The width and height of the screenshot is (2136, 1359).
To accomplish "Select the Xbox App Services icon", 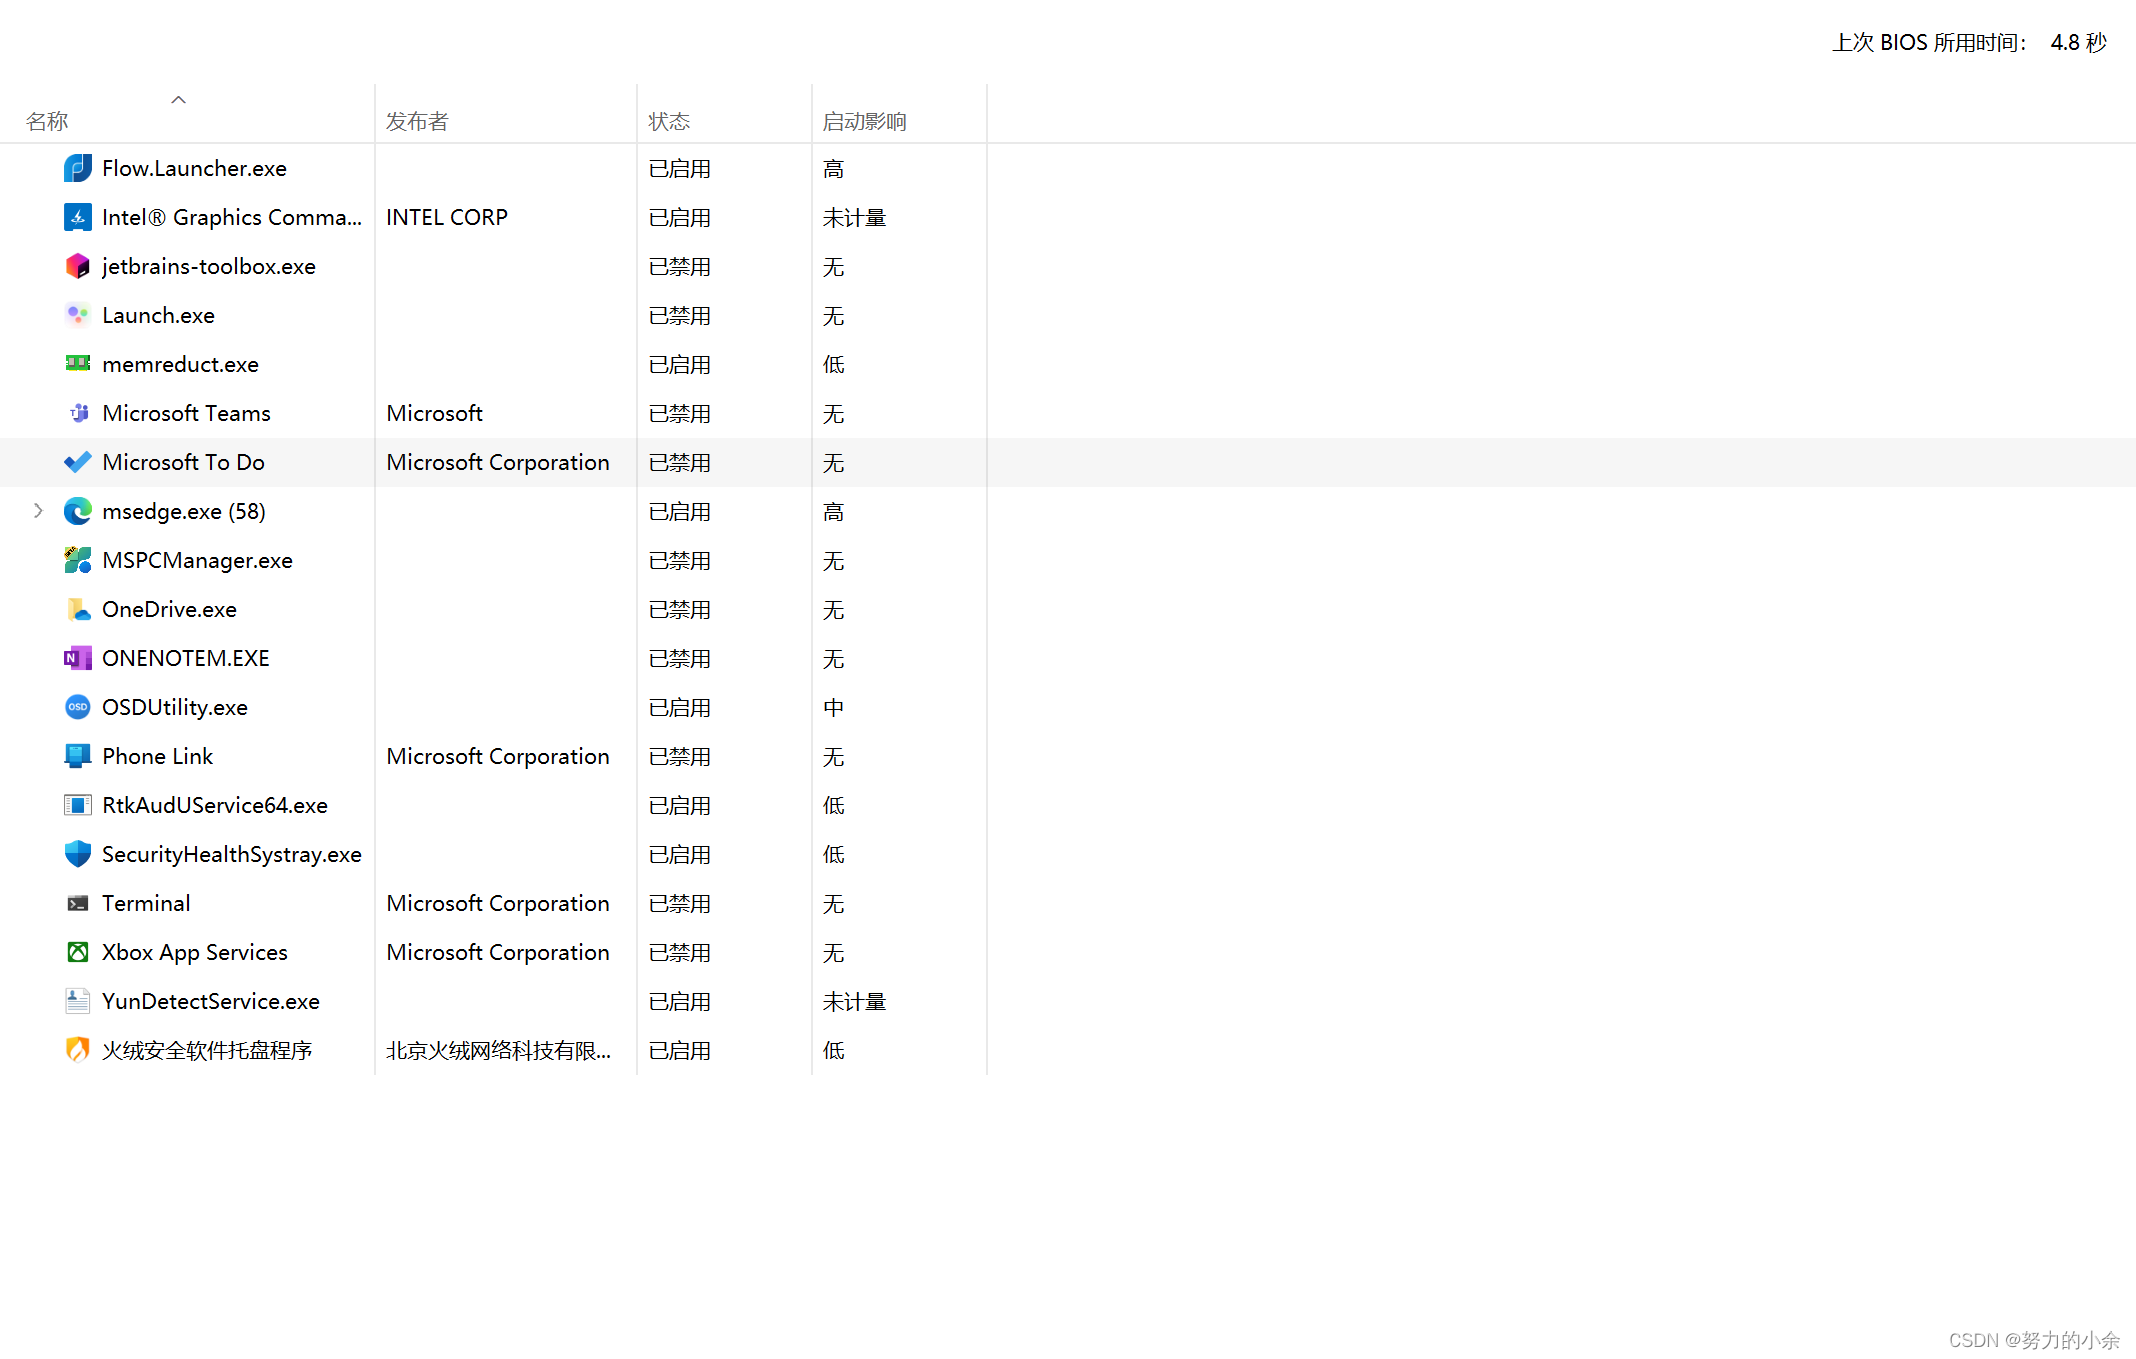I will 77,952.
